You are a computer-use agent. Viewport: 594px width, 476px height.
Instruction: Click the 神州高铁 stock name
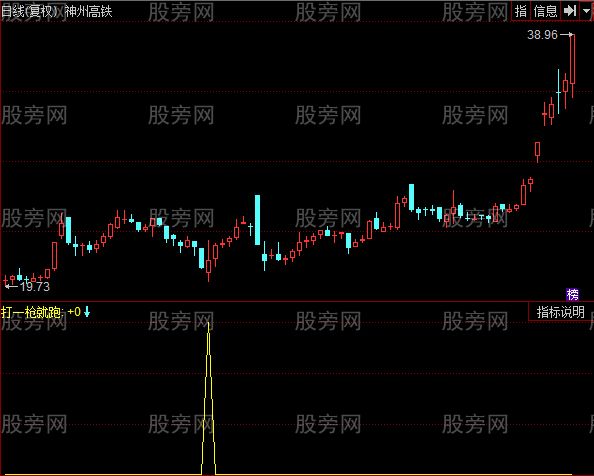[x=89, y=11]
